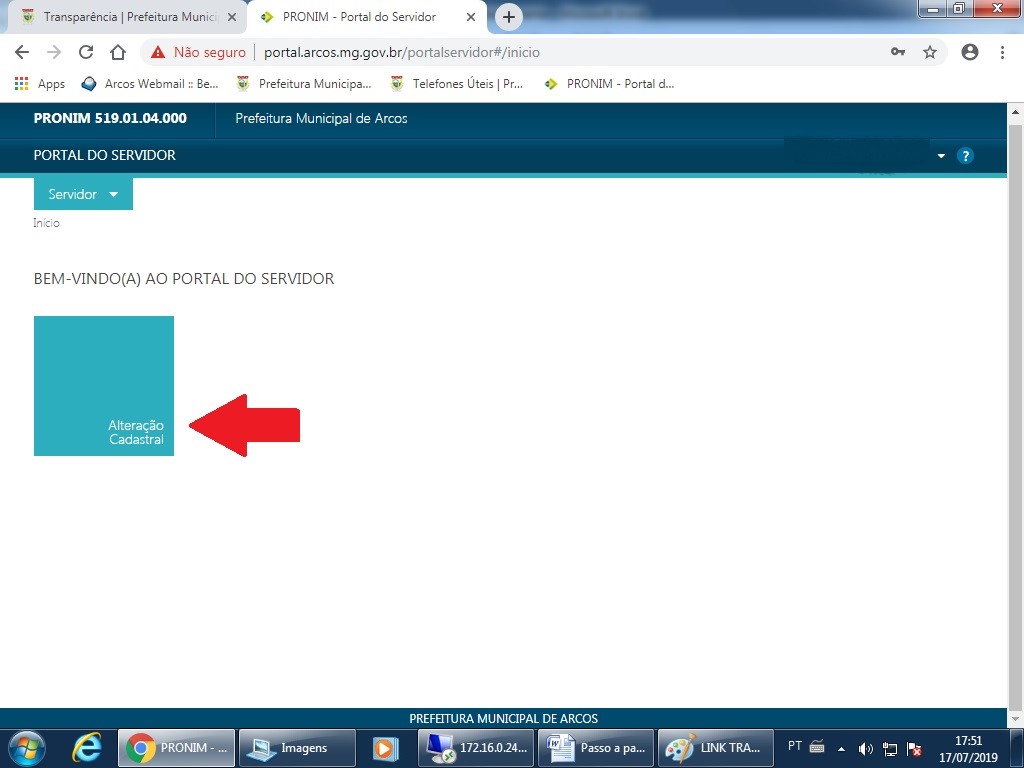Go to the browser home page
Image resolution: width=1024 pixels, height=768 pixels.
pos(118,52)
